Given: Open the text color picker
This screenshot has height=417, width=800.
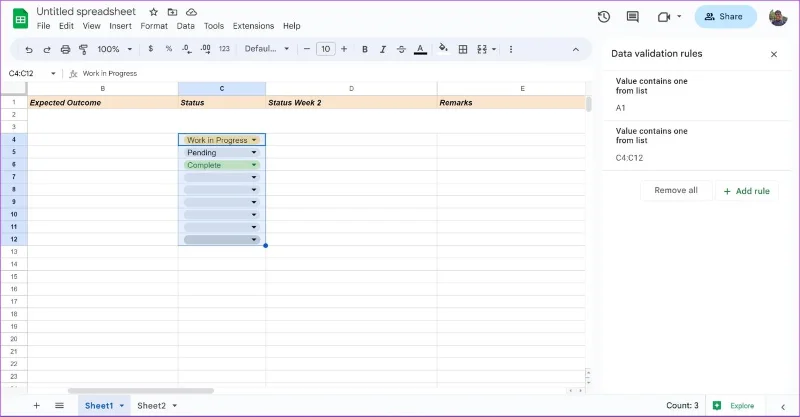Looking at the screenshot, I should point(420,49).
